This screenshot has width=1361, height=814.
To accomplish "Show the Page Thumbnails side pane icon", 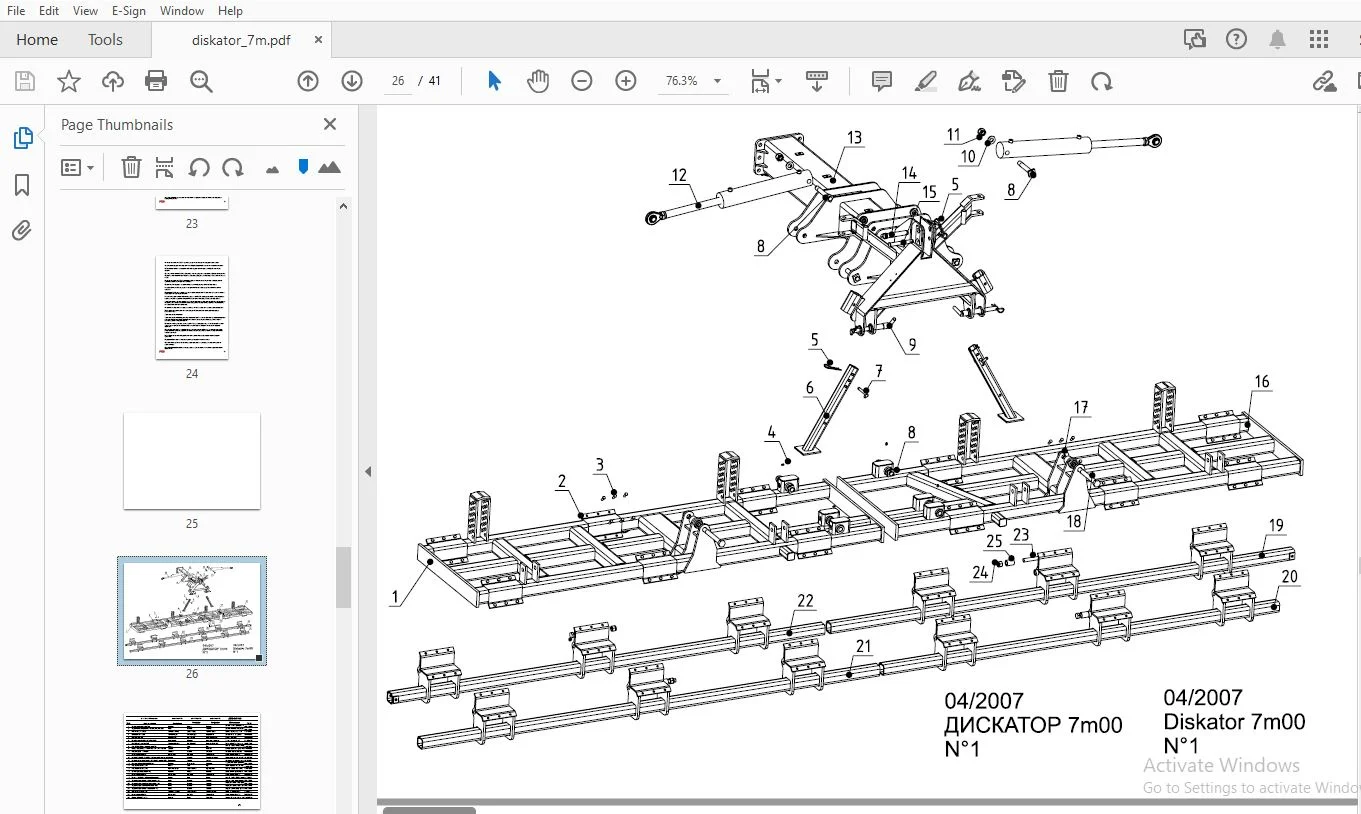I will tap(22, 138).
